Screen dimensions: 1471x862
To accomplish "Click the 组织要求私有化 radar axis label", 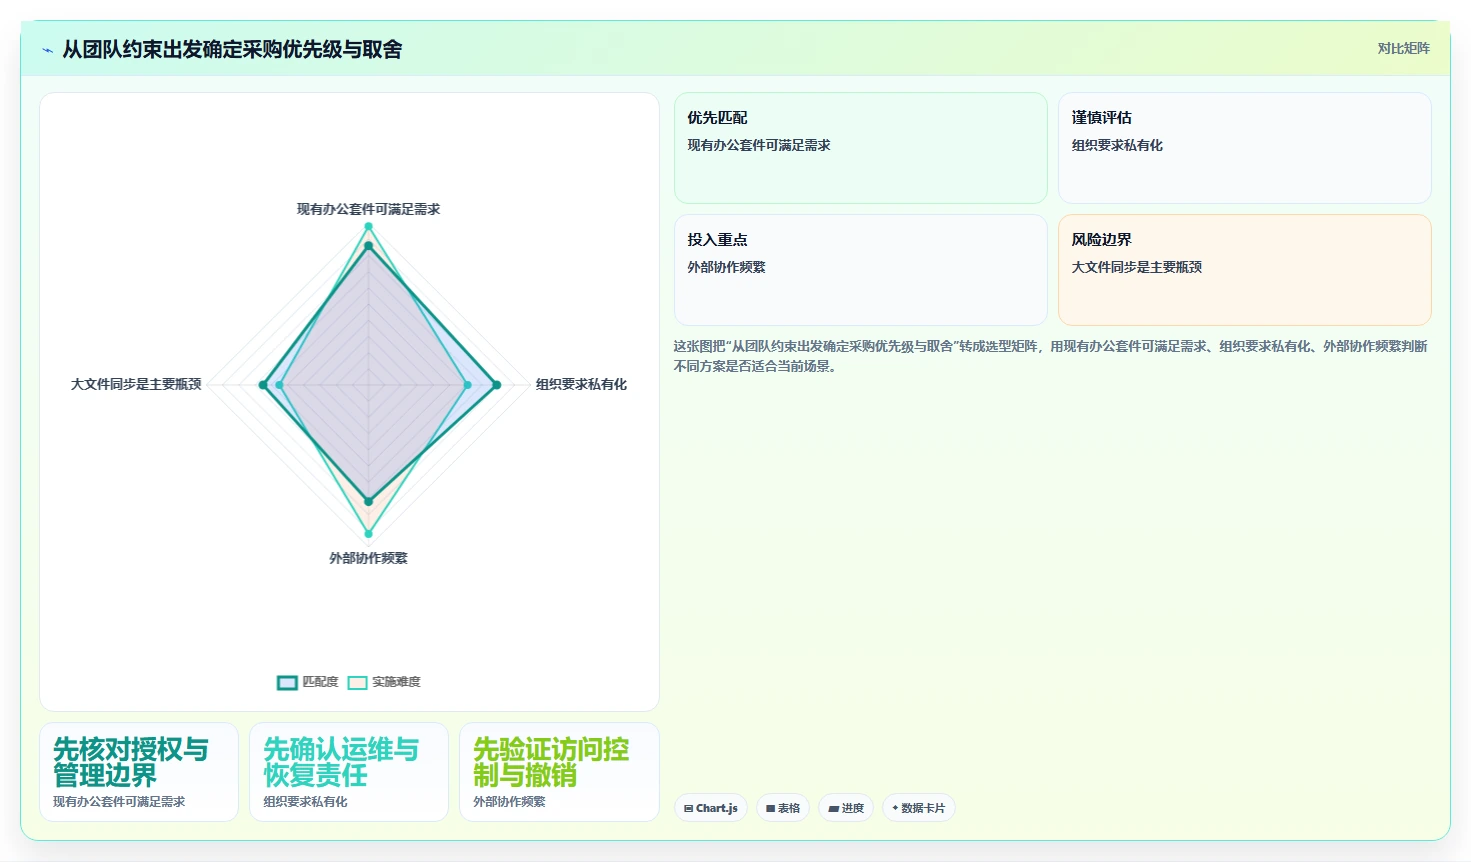I will 581,384.
